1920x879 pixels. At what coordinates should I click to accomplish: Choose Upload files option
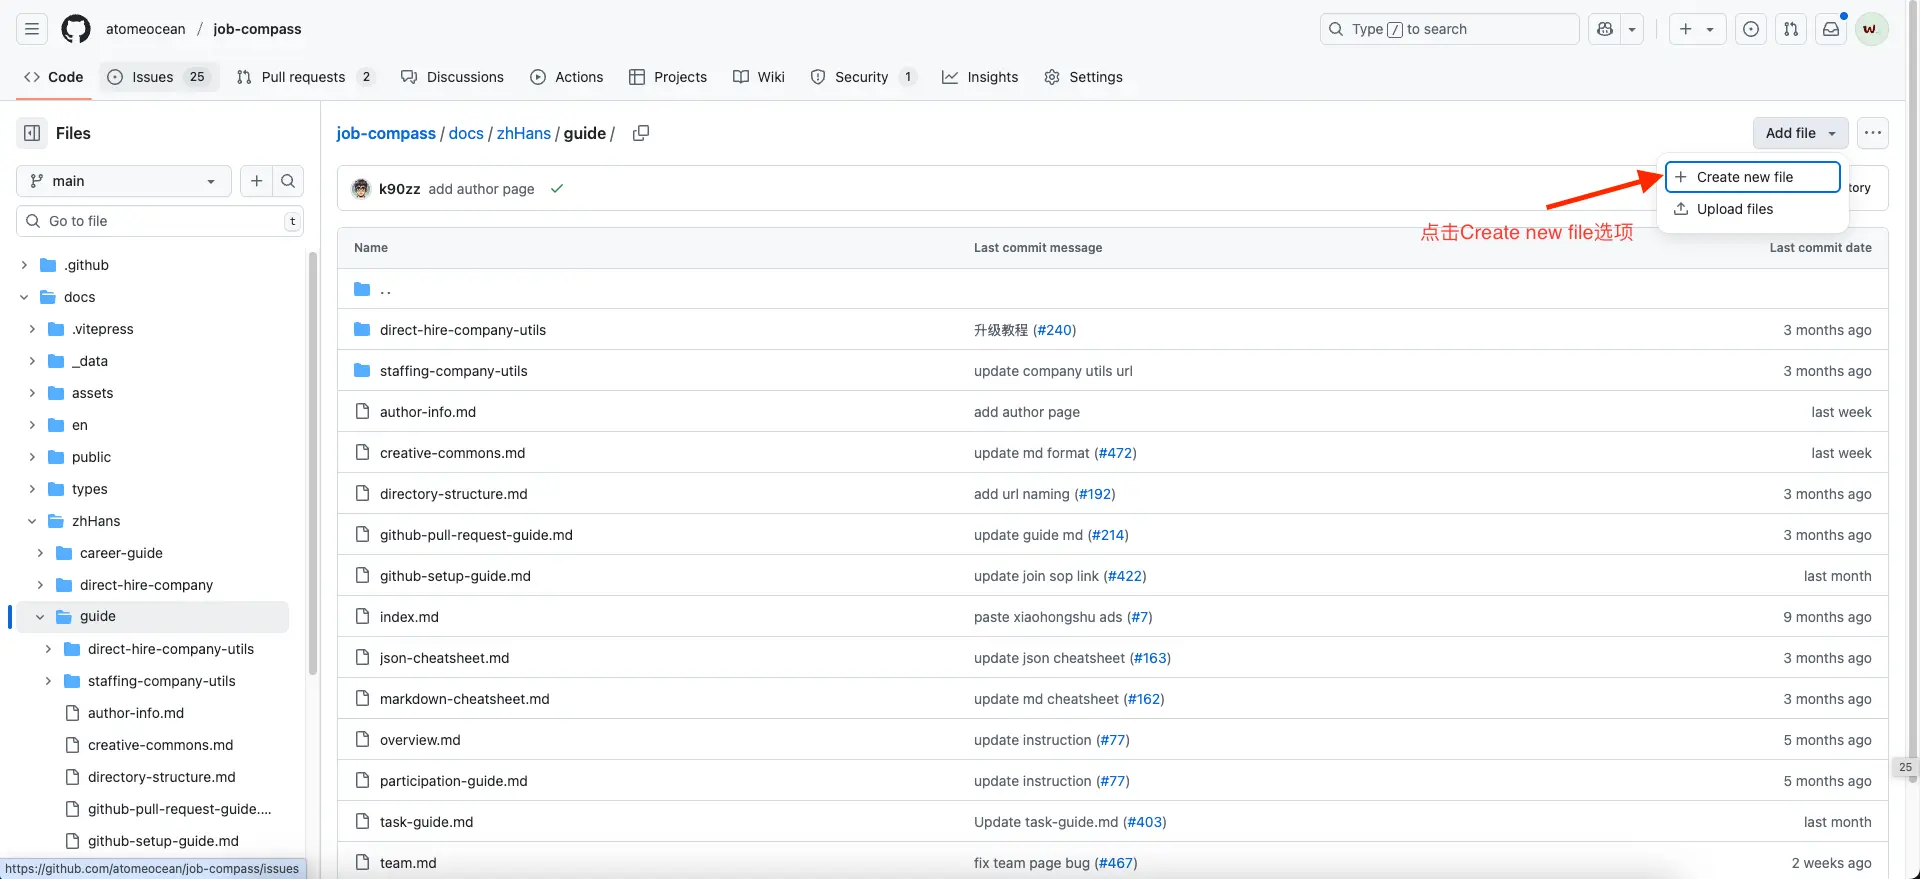(1752, 209)
